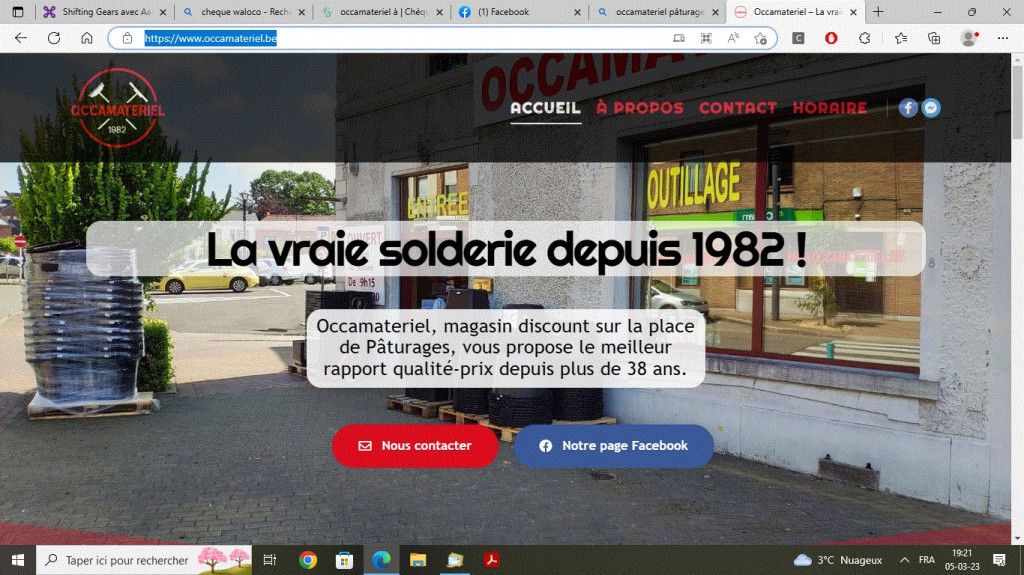Switch to the '(1) Facebook' tab
This screenshot has width=1024, height=575.
[520, 12]
